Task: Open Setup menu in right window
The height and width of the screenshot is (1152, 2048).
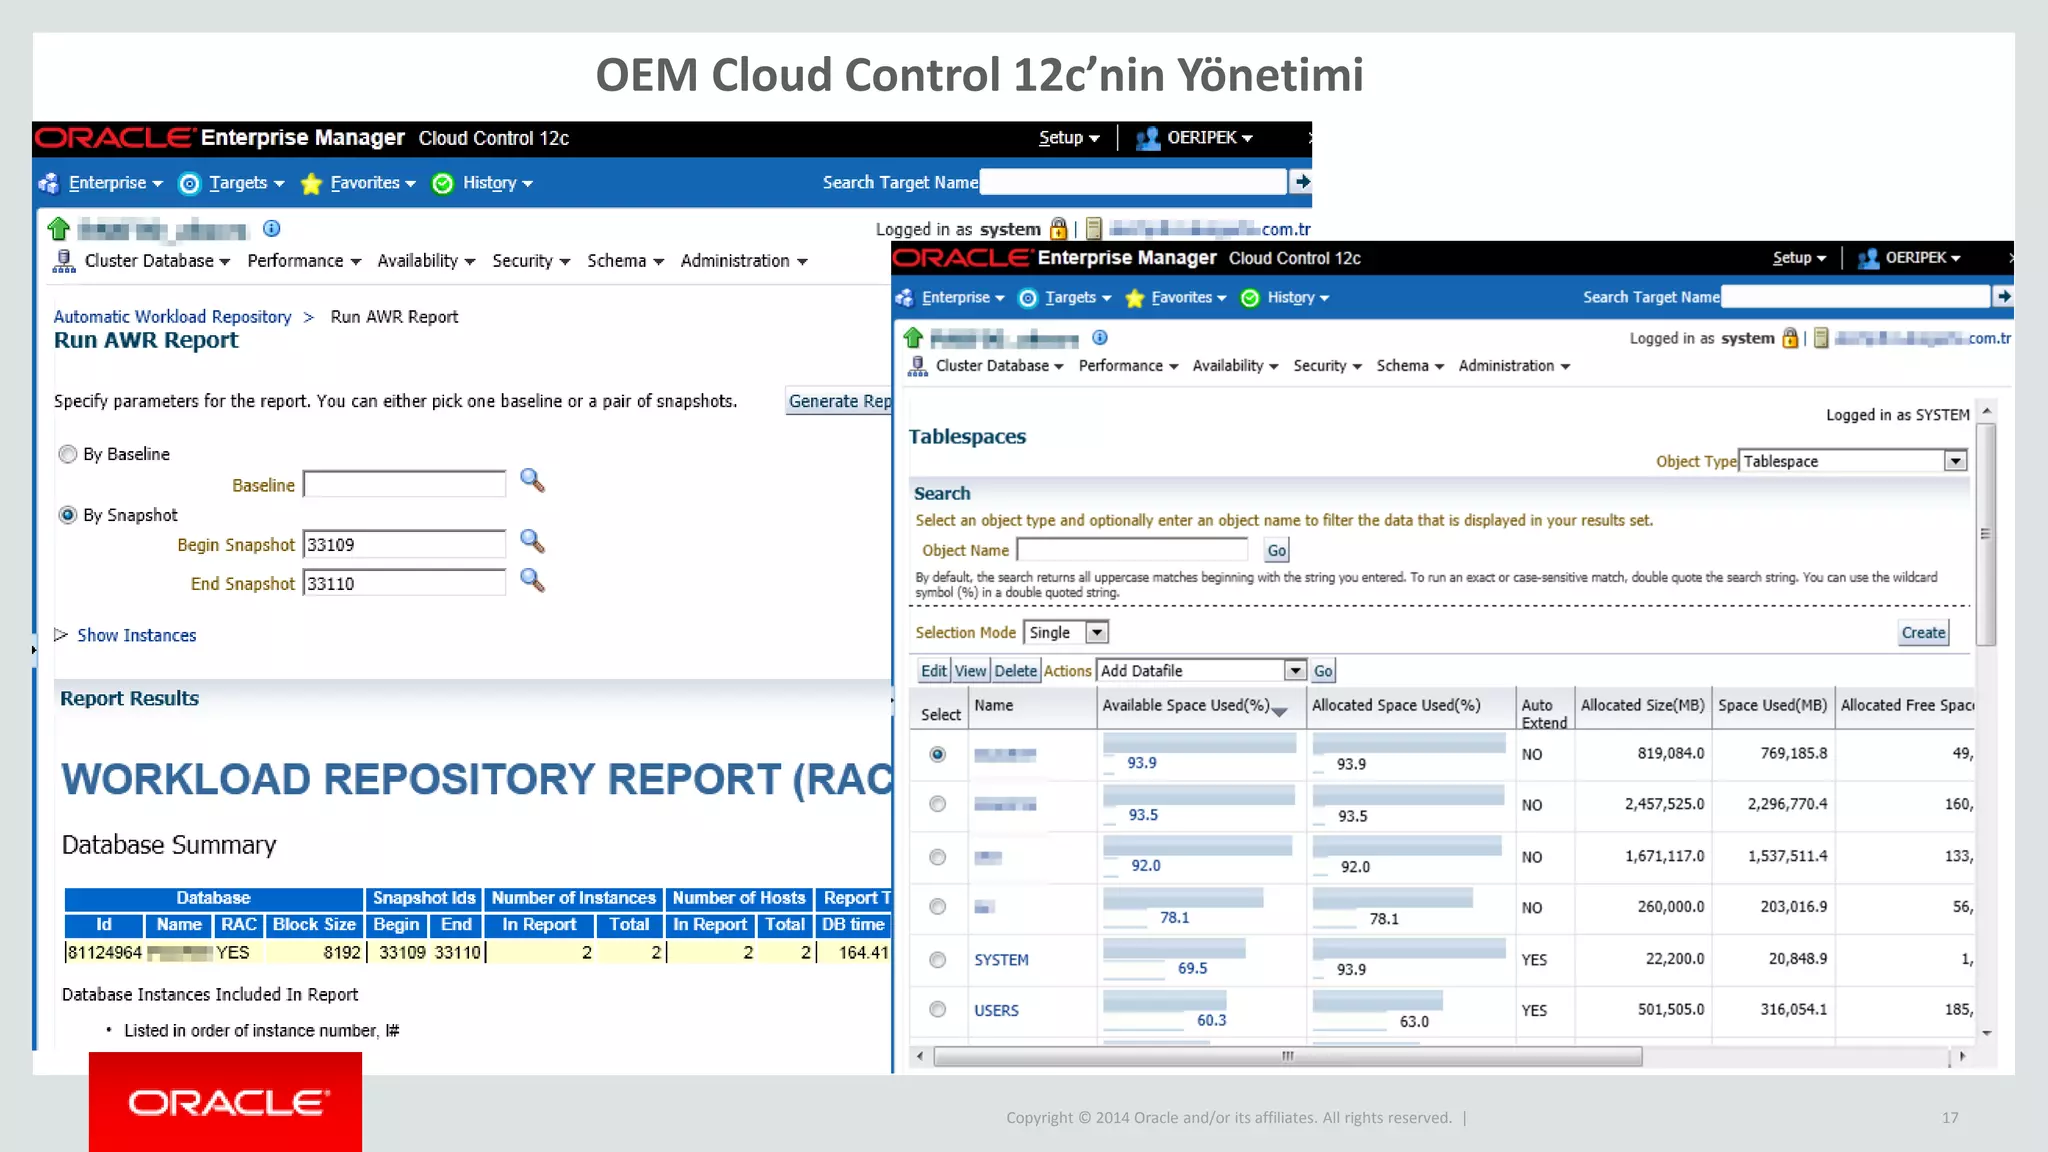Action: (1799, 258)
